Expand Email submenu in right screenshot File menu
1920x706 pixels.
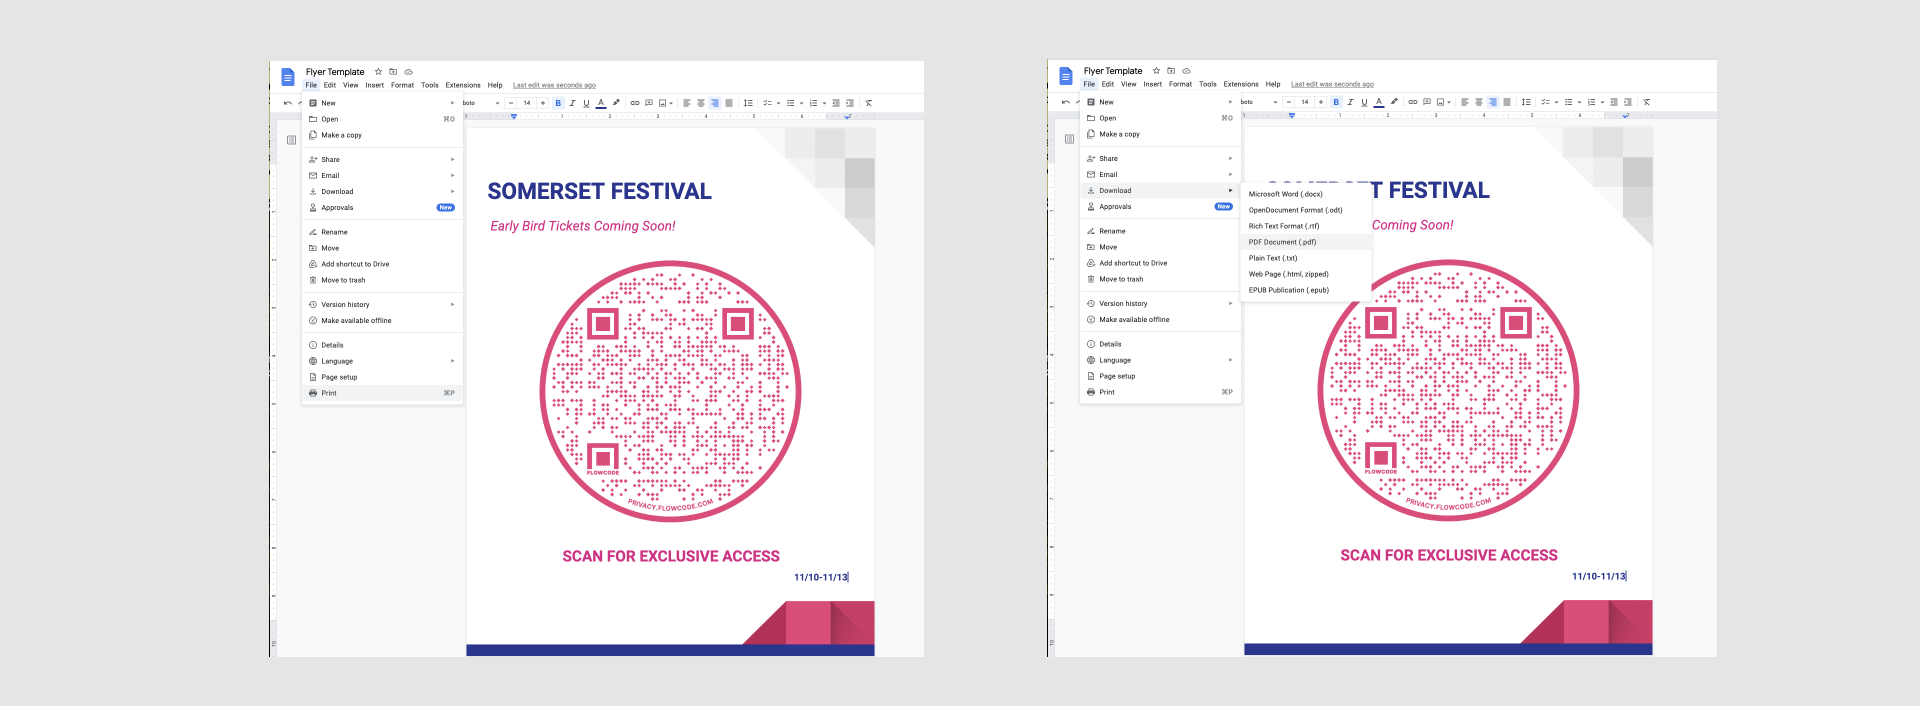(x=1160, y=174)
